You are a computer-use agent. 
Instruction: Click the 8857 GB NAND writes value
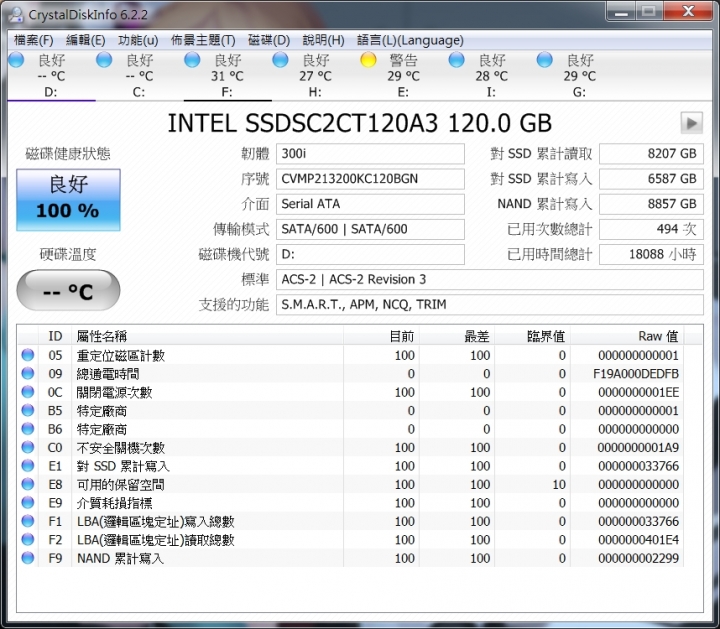click(651, 204)
